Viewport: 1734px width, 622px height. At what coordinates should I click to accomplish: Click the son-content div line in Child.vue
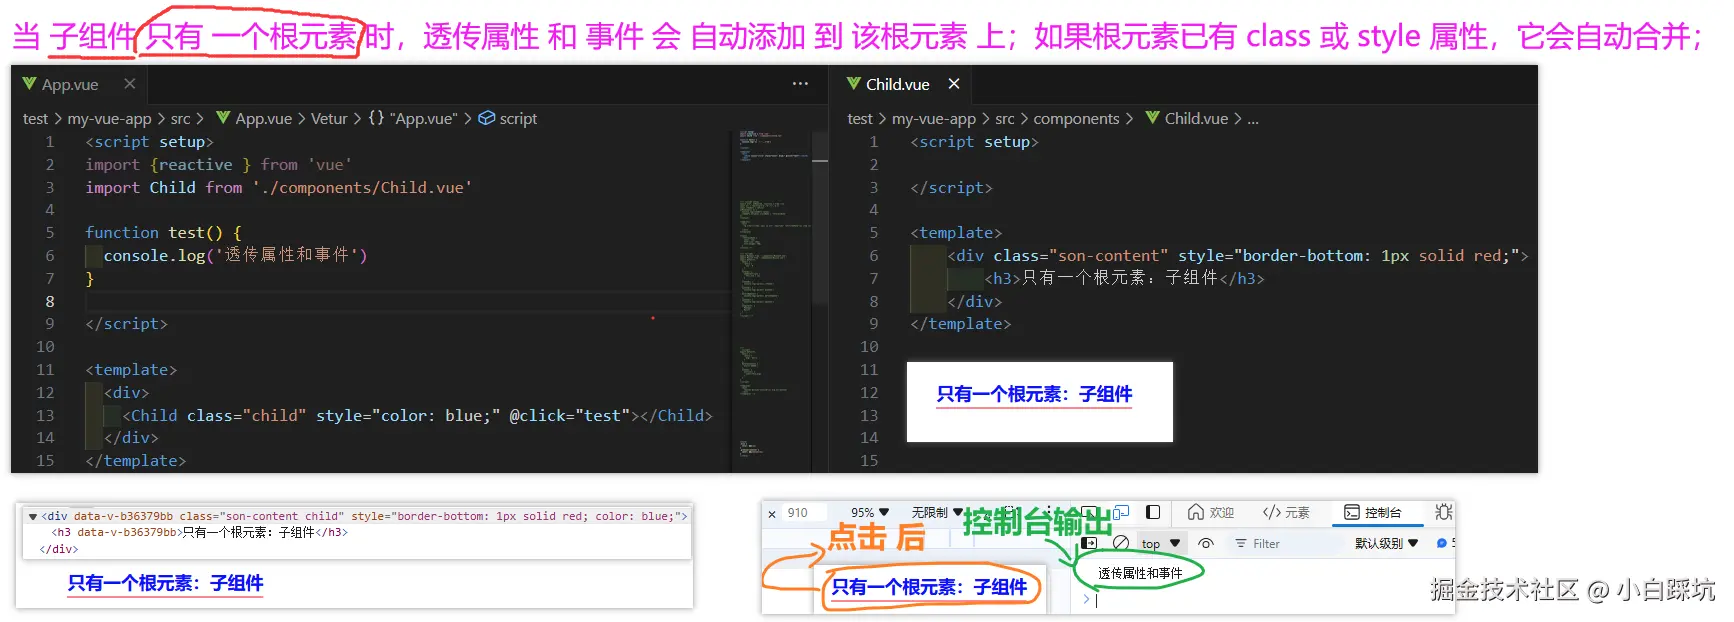[x=1237, y=256]
